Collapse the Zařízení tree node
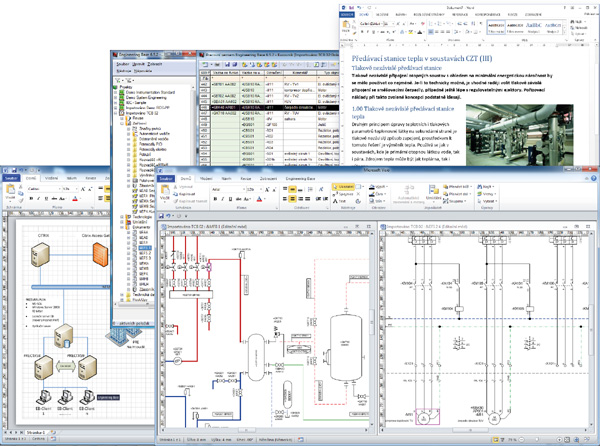600x446 pixels. (x=122, y=124)
